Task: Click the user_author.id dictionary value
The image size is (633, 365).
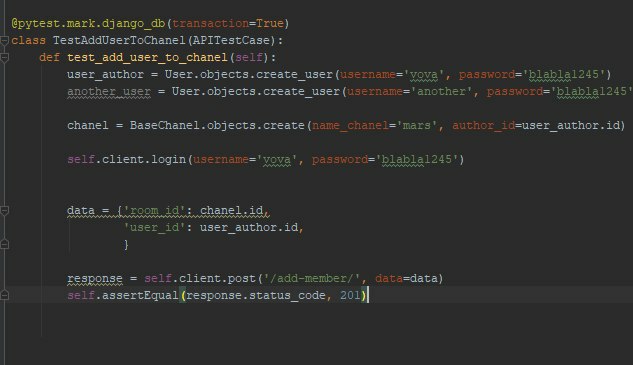Action: click(249, 227)
